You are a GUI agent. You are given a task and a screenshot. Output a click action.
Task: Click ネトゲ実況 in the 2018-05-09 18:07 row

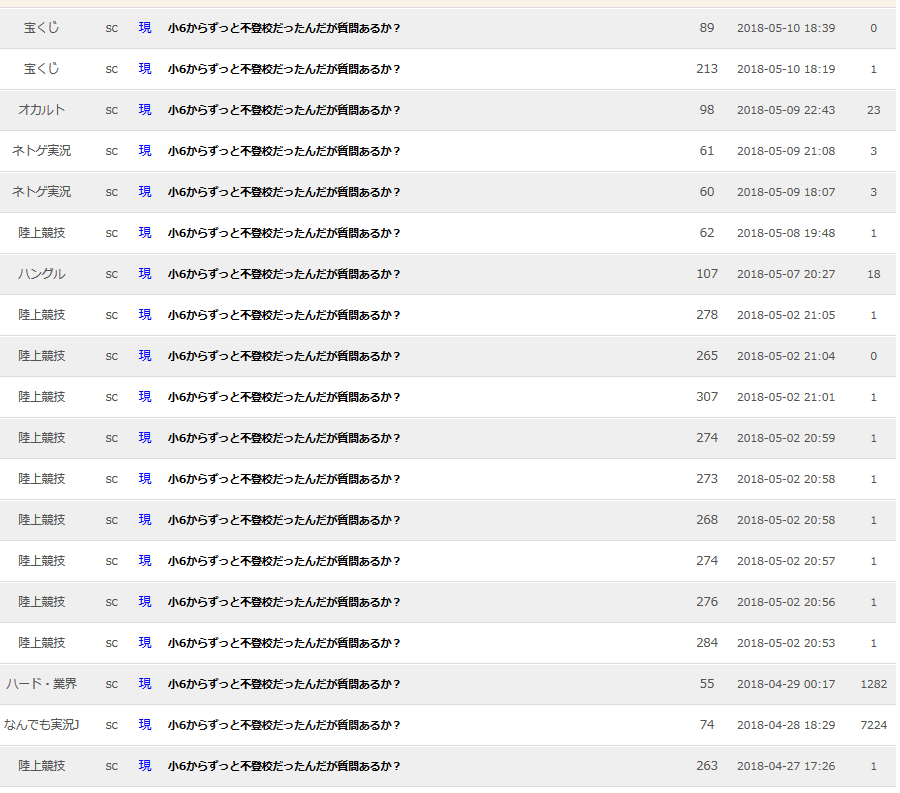(41, 192)
